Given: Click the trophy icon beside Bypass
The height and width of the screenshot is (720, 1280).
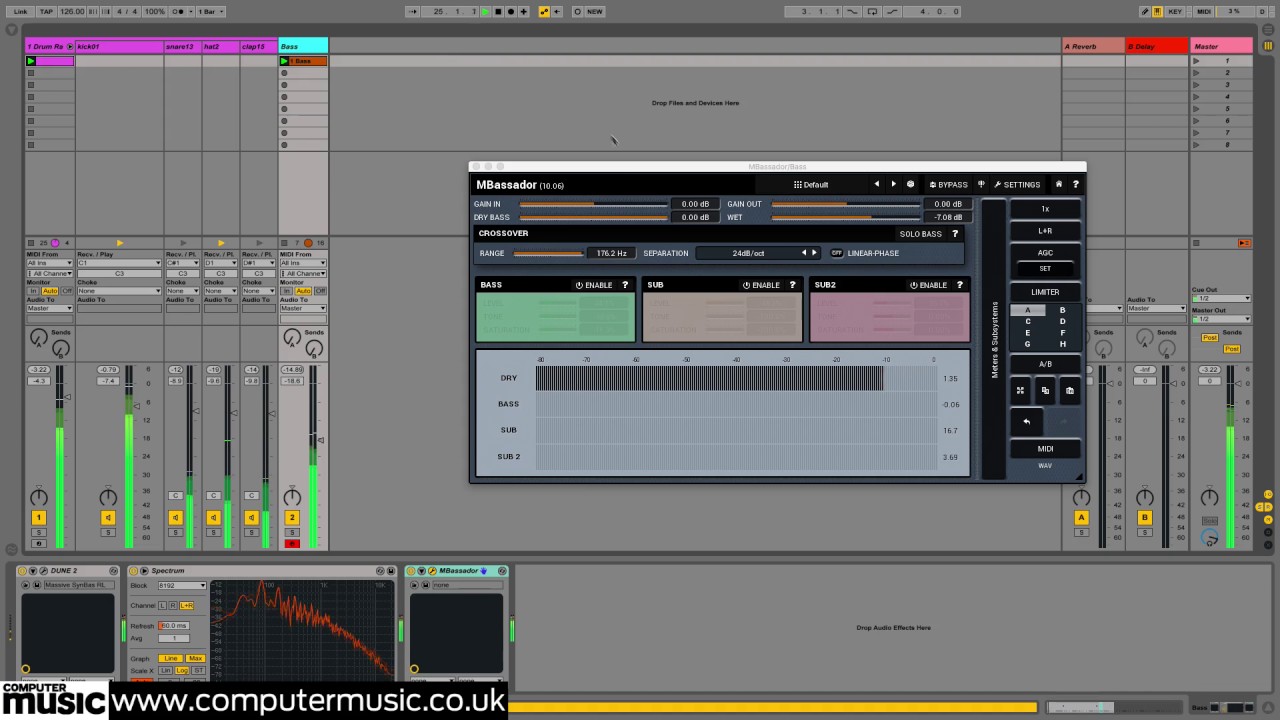Looking at the screenshot, I should pyautogui.click(x=981, y=184).
